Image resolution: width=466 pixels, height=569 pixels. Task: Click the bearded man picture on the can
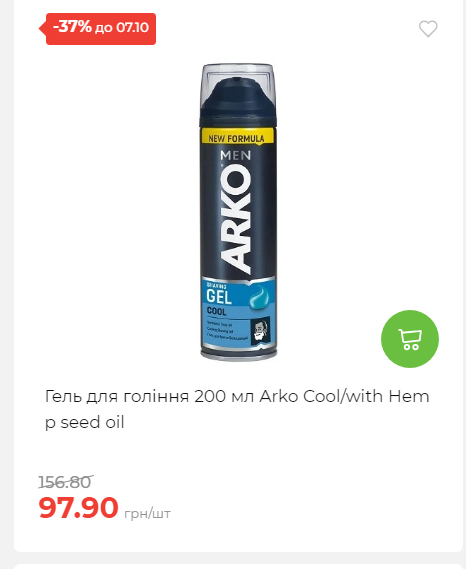[261, 329]
